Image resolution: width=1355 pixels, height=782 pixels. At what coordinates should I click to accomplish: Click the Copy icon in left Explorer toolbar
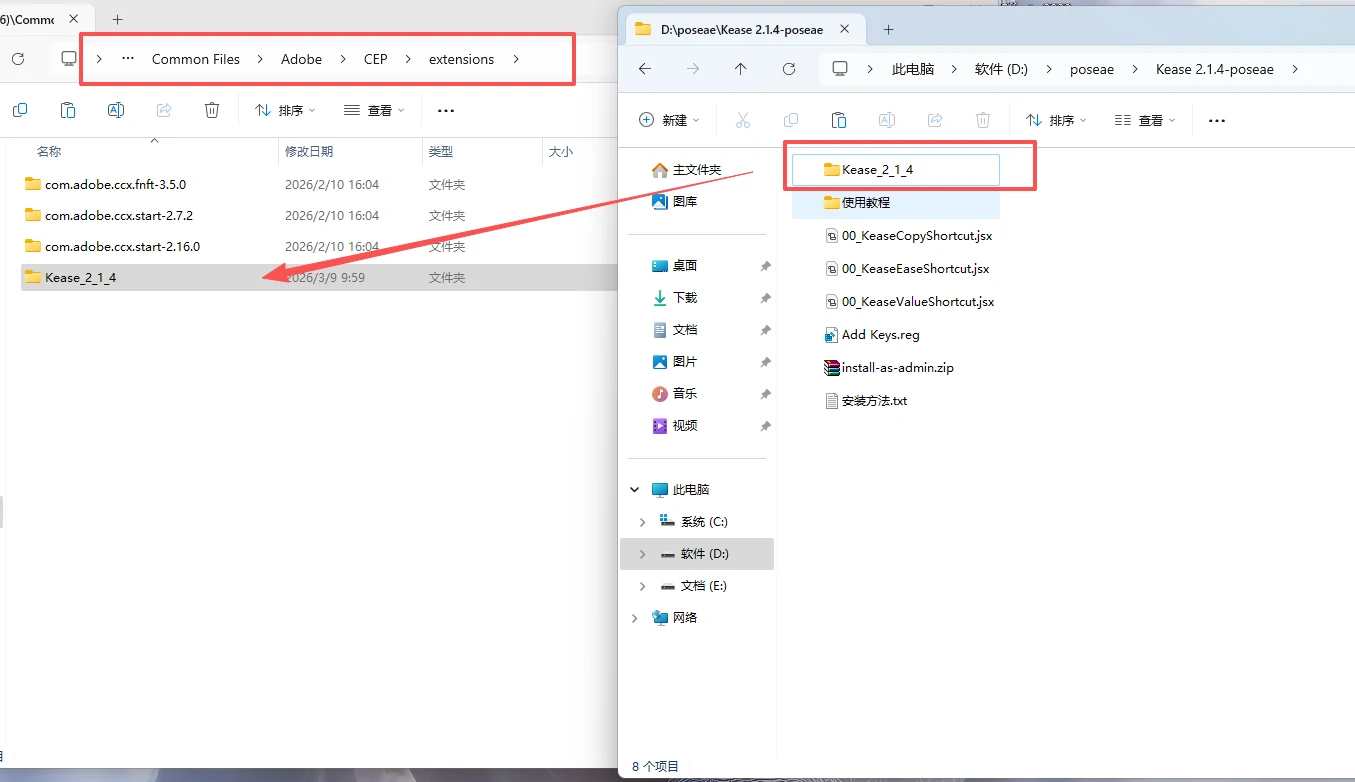pos(20,110)
